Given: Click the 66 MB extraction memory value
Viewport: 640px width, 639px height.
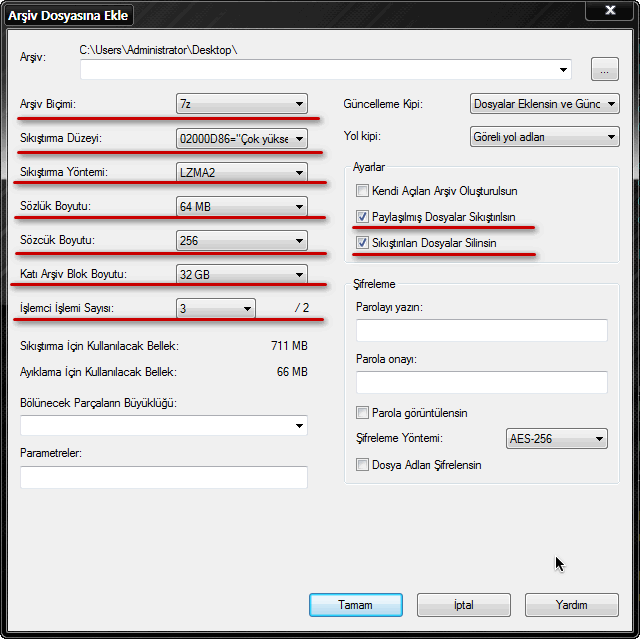Looking at the screenshot, I should click(292, 372).
